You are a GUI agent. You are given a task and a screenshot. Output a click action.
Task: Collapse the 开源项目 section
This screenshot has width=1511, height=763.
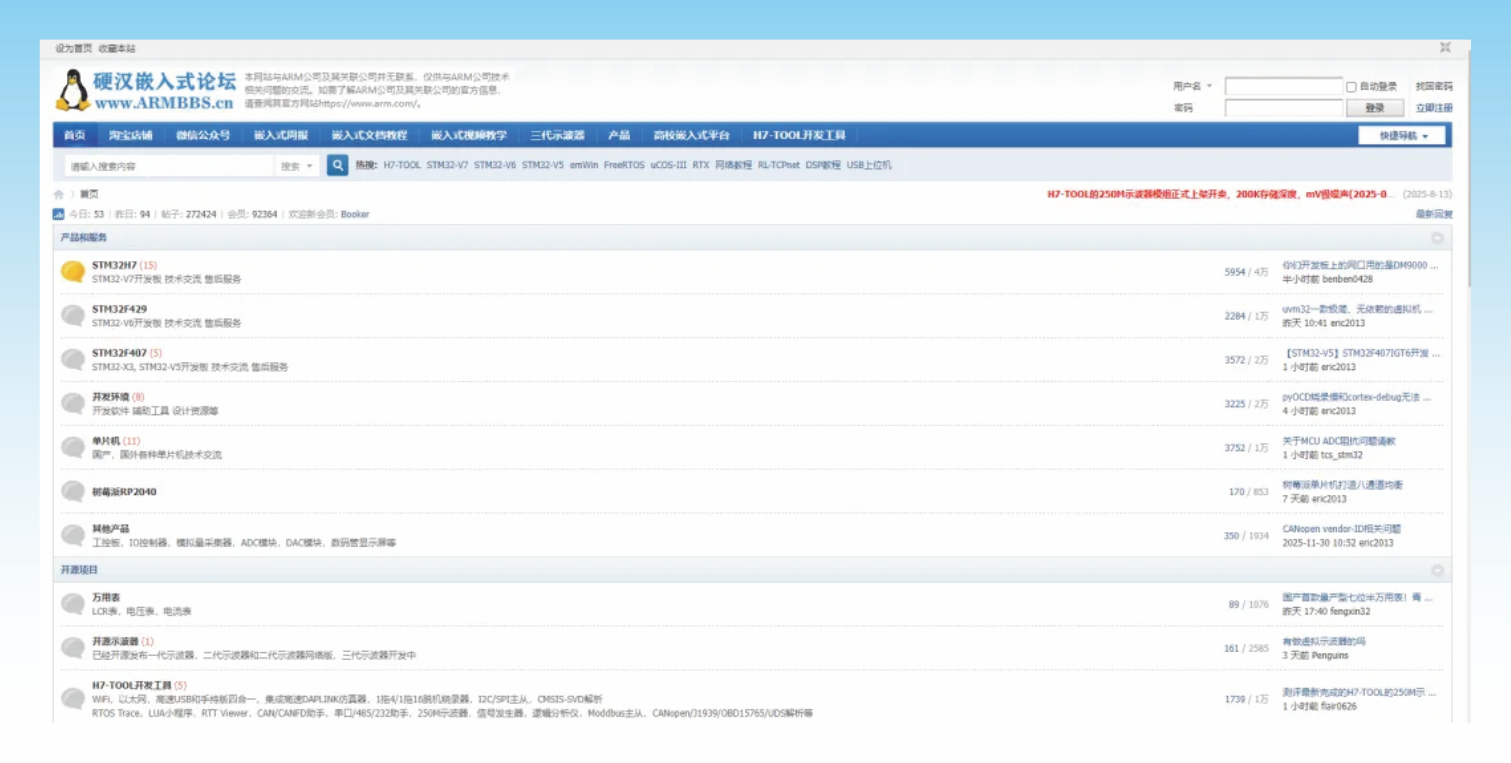pos(1437,570)
